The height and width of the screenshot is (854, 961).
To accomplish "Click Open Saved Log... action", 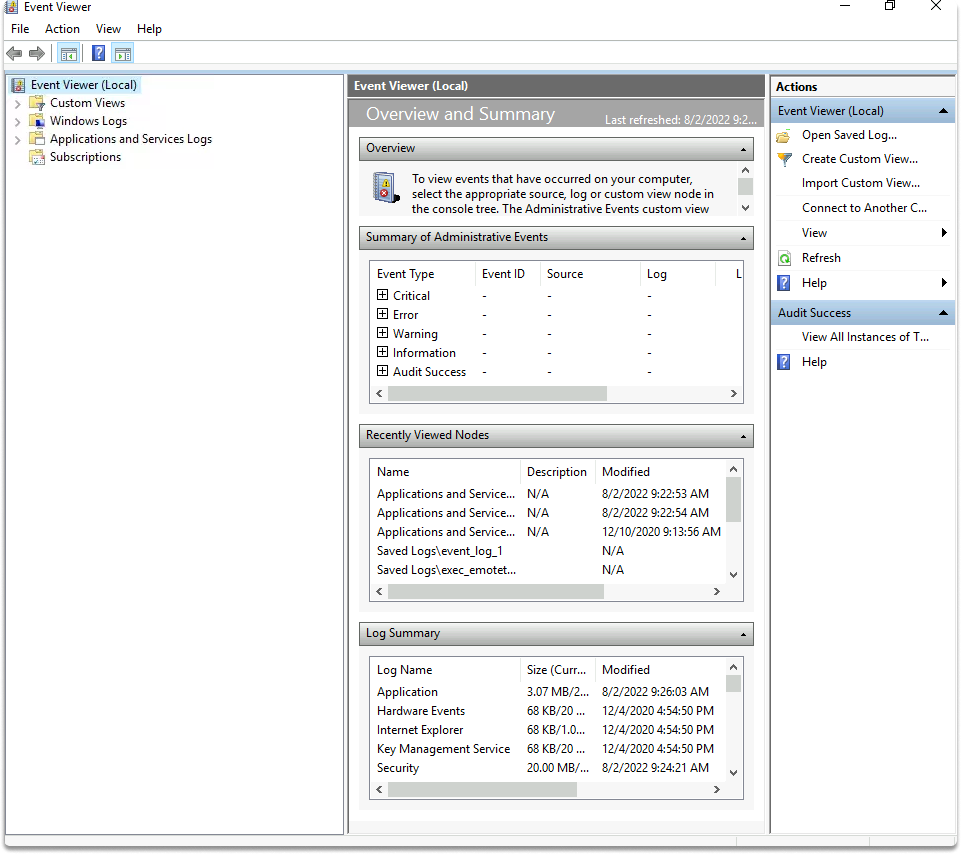I will tap(849, 135).
